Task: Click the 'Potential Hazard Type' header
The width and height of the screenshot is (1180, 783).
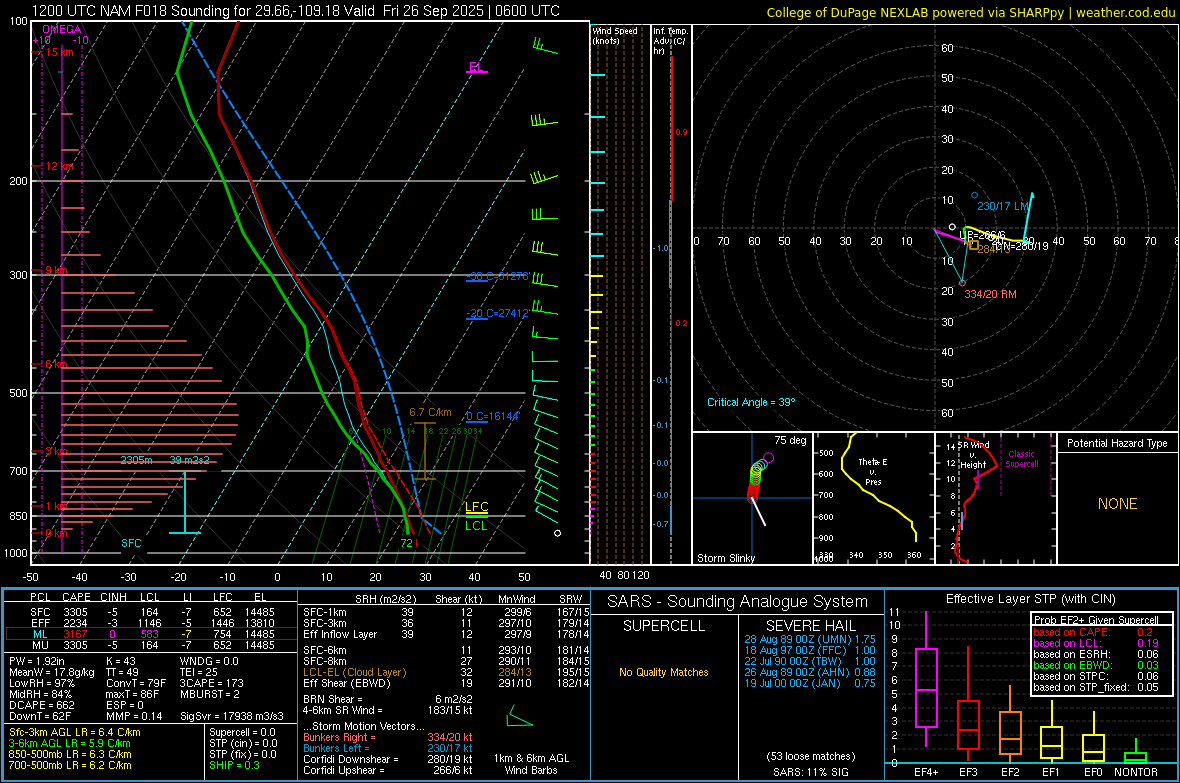Action: [1117, 443]
